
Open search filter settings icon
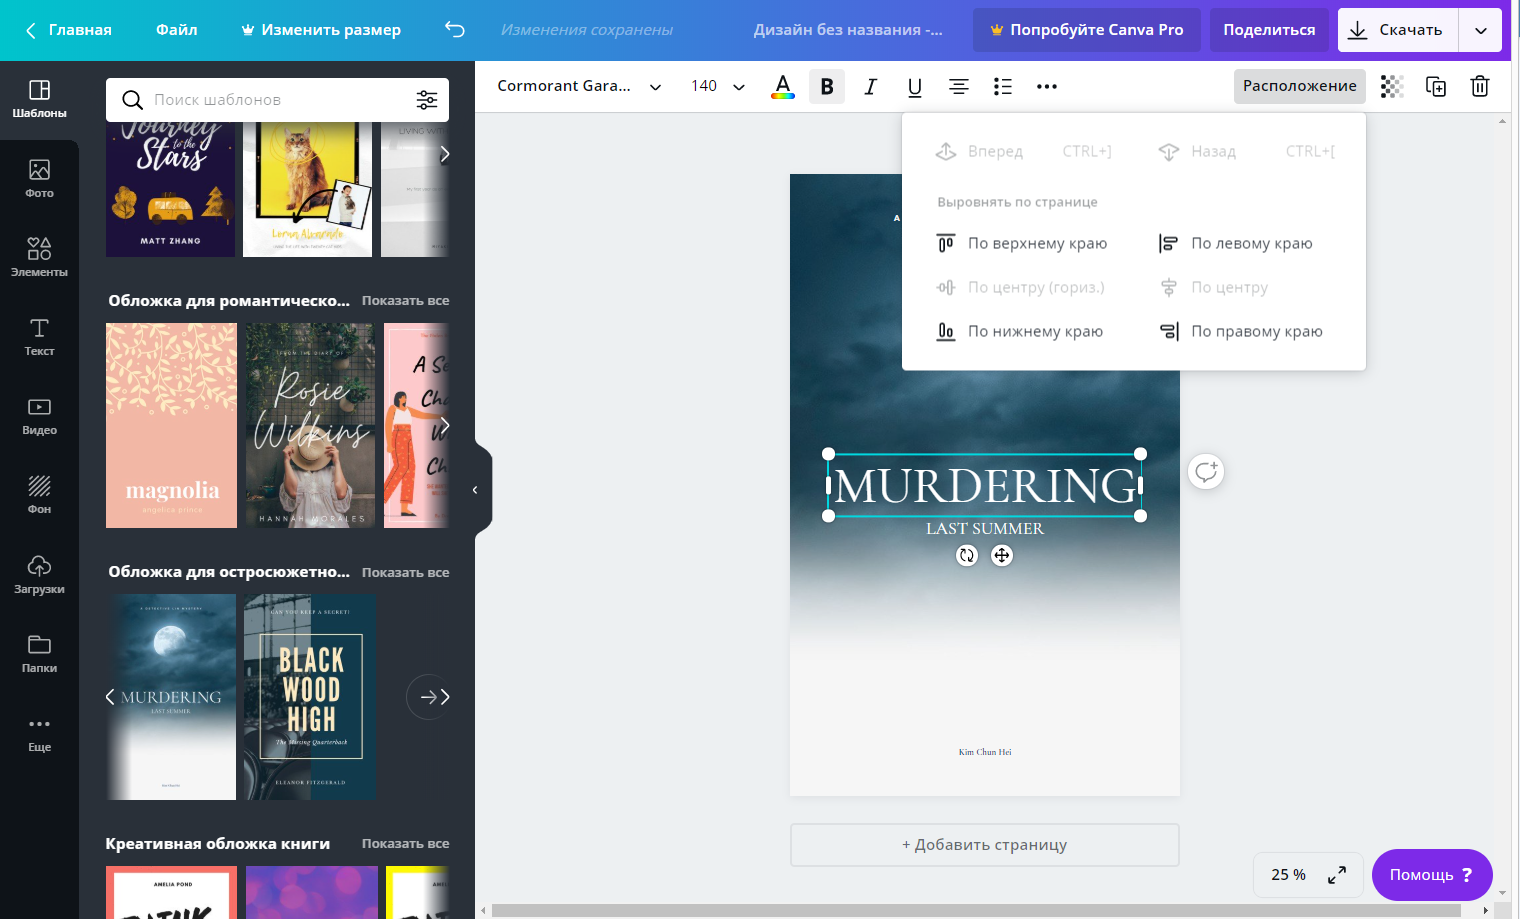[x=427, y=100]
